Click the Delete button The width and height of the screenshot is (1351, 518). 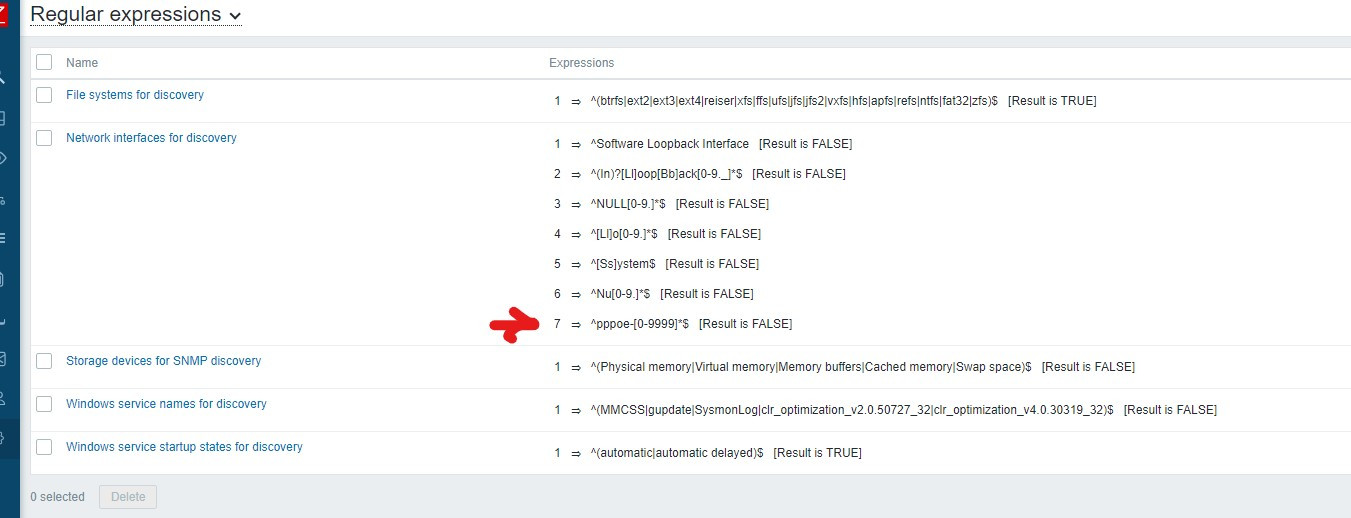(x=128, y=497)
